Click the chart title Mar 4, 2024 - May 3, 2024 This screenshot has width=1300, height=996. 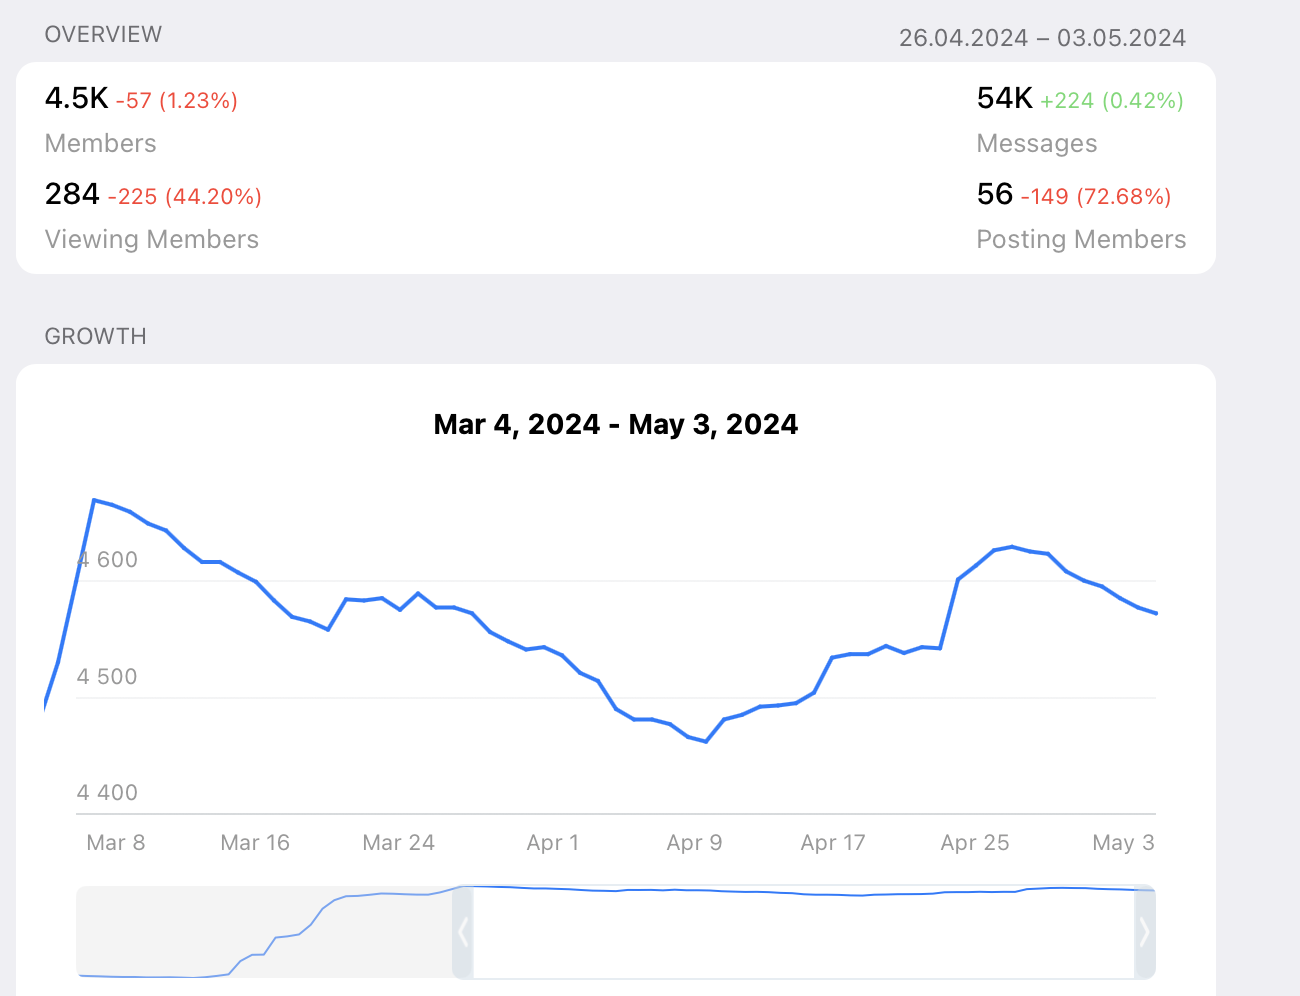[x=616, y=424]
